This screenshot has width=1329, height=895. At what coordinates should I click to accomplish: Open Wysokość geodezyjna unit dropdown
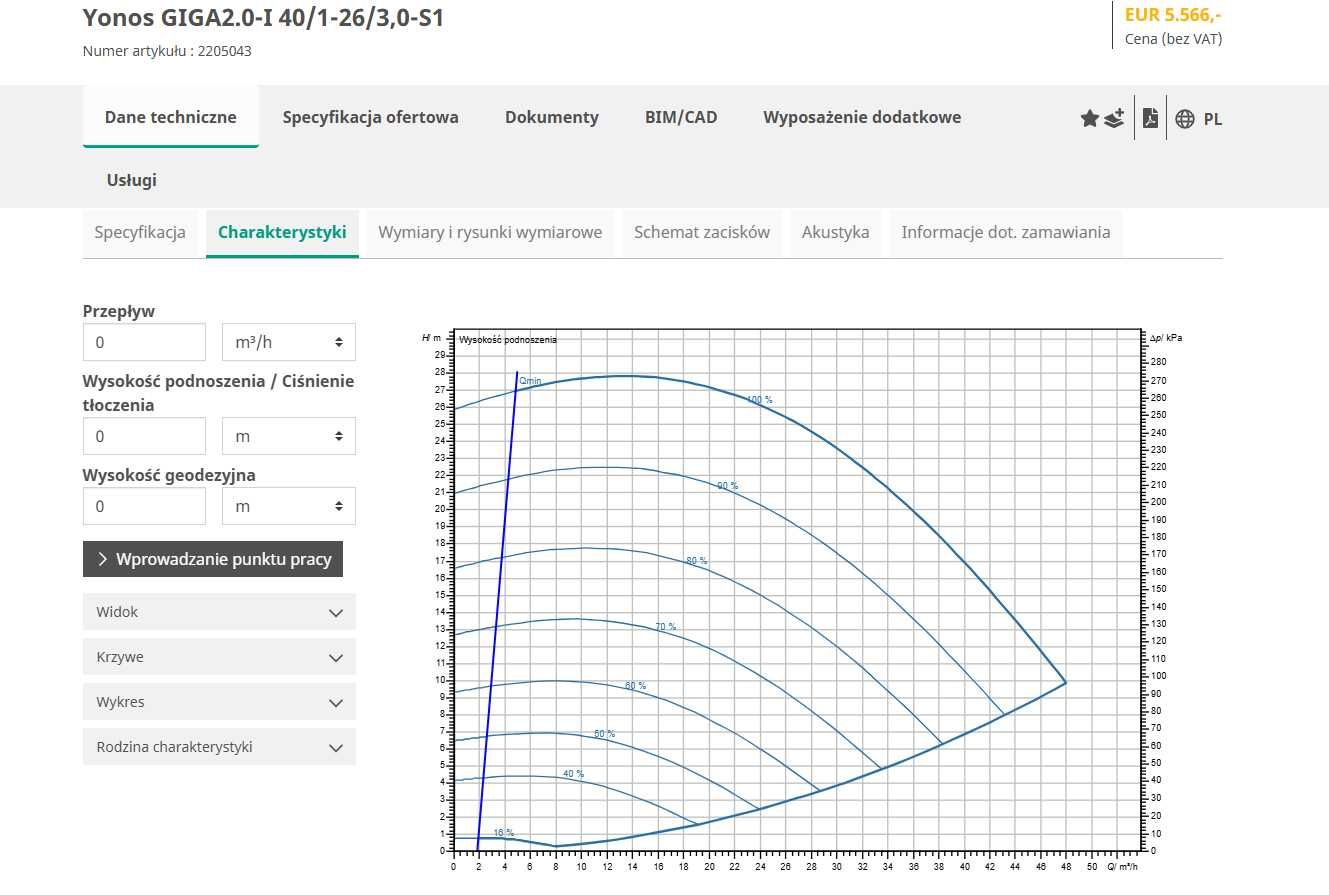coord(288,506)
